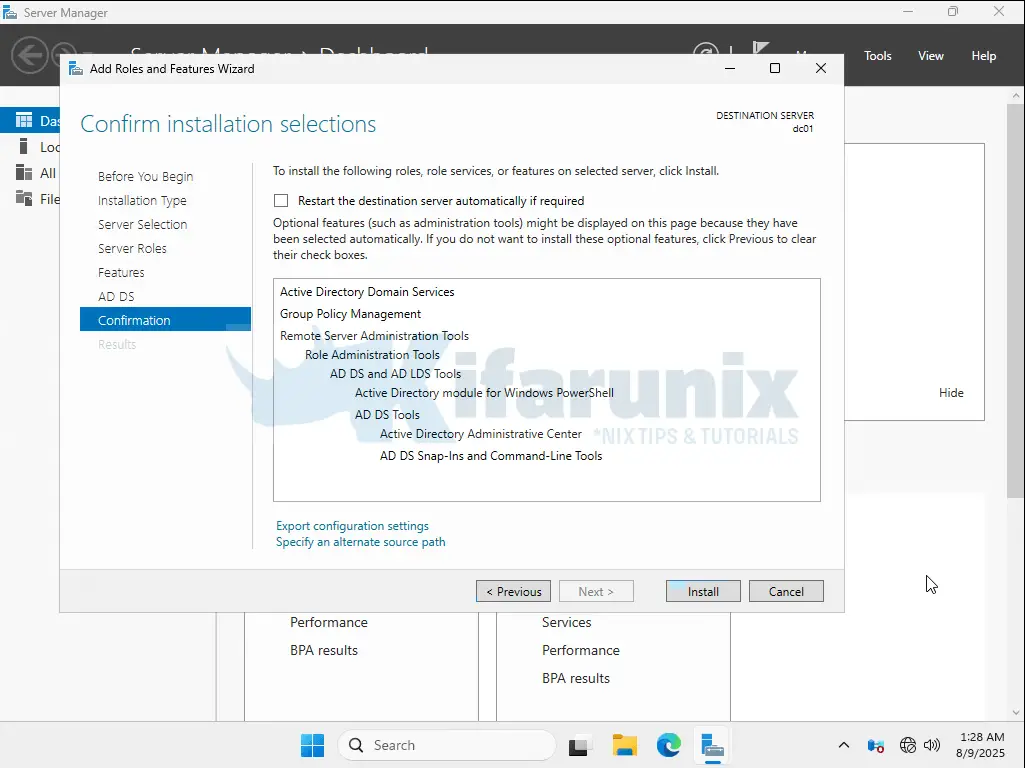The width and height of the screenshot is (1025, 768).
Task: Click volume speaker tray icon
Action: pos(932,745)
